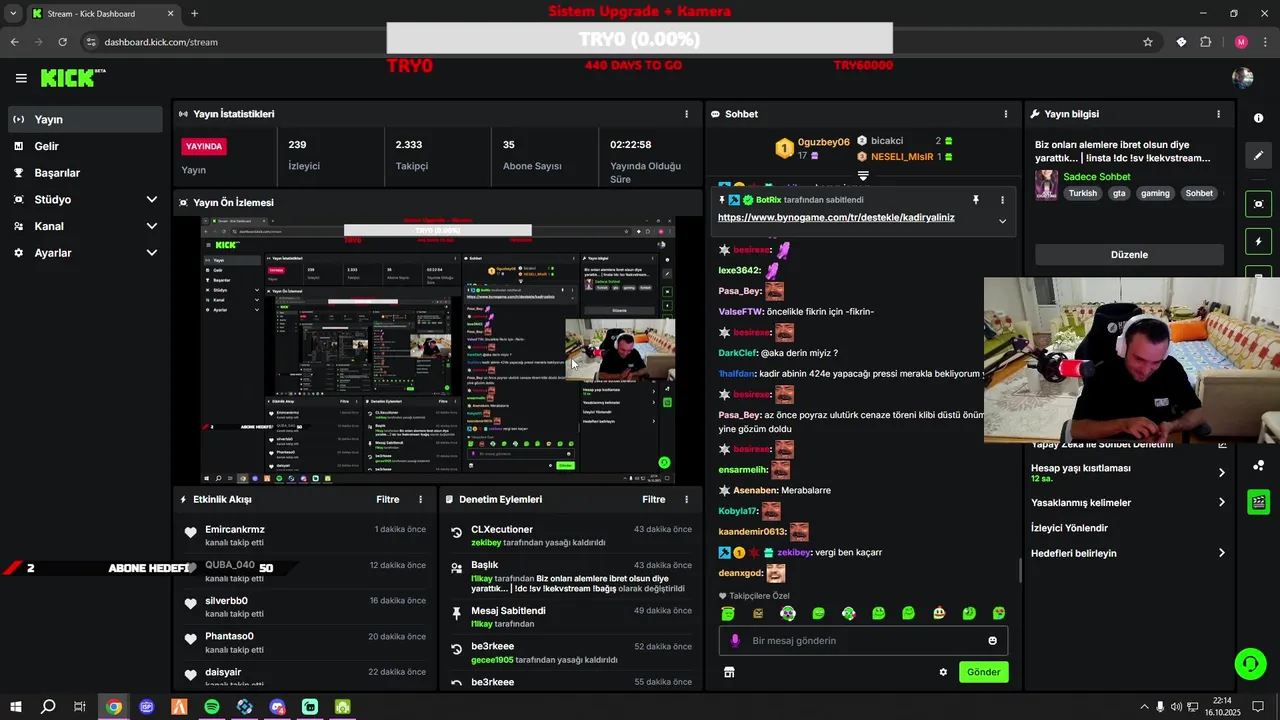This screenshot has width=1280, height=720.
Task: Open the Filtre dropdown in Etkinlik Akışı
Action: click(x=387, y=499)
